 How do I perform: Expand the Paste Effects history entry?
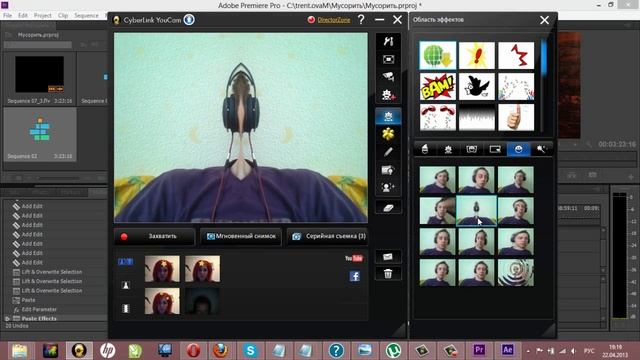point(7,318)
